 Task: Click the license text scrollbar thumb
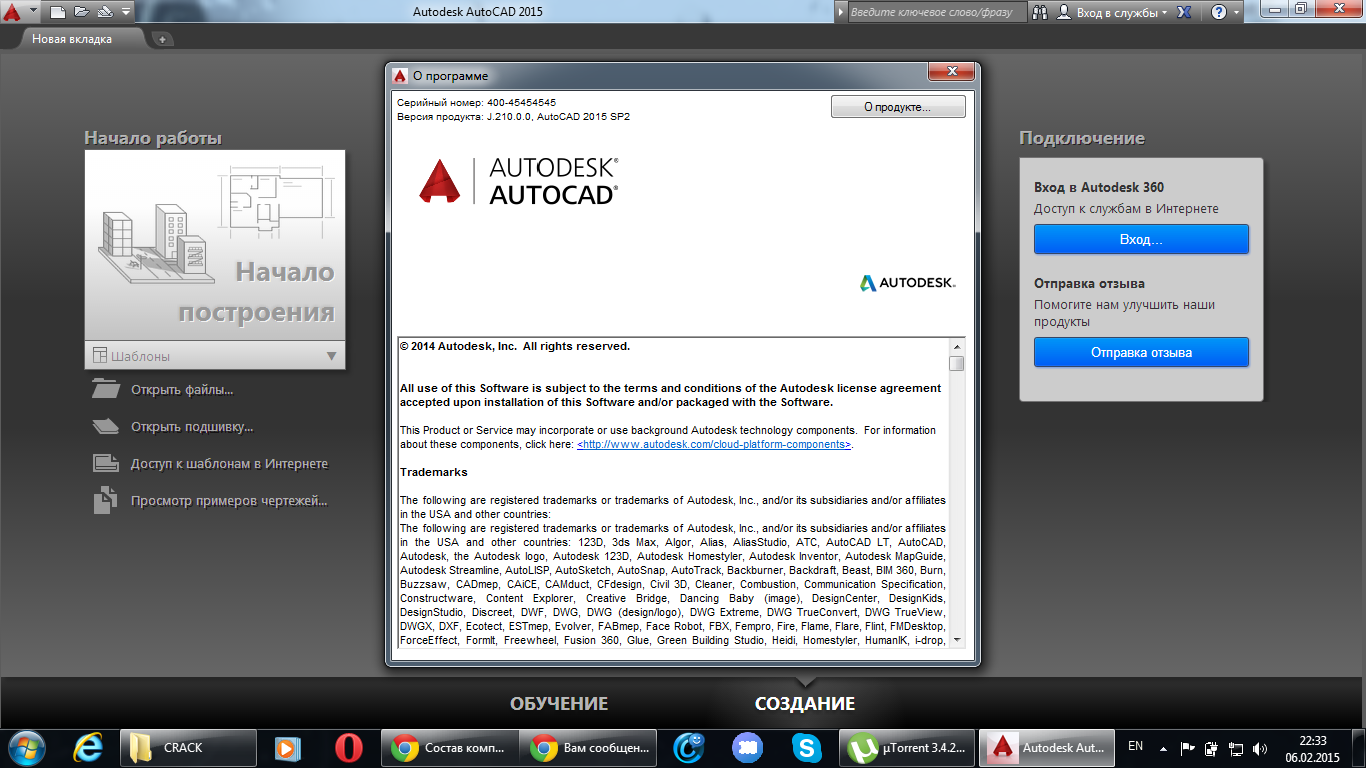[957, 363]
